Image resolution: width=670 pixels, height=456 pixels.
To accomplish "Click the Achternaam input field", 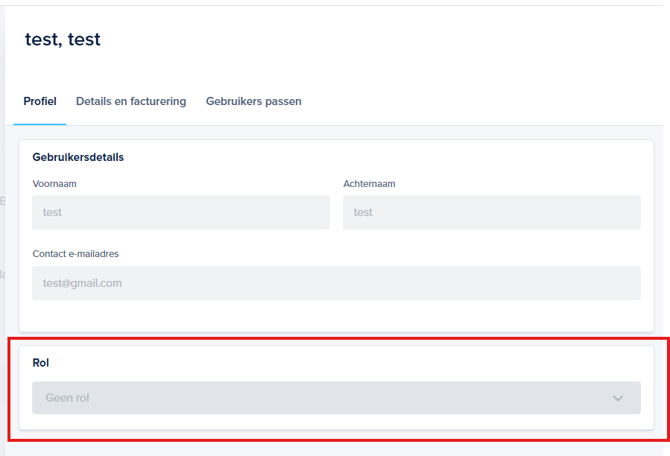I will tap(491, 212).
